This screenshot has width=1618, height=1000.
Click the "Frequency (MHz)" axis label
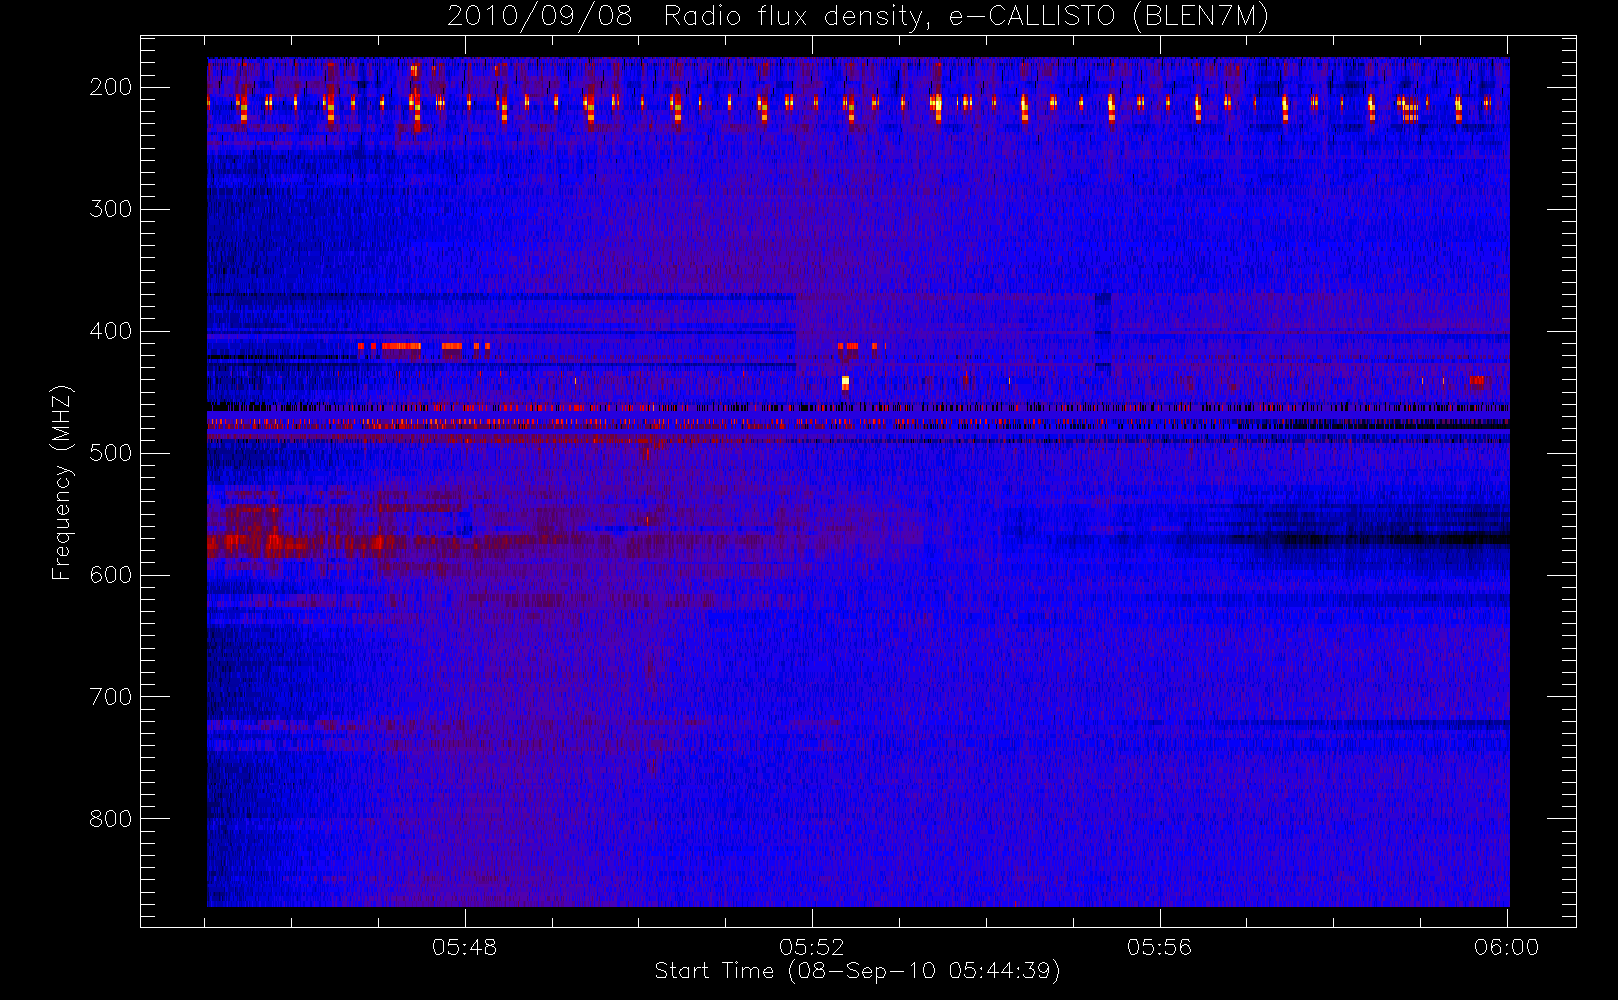click(62, 482)
